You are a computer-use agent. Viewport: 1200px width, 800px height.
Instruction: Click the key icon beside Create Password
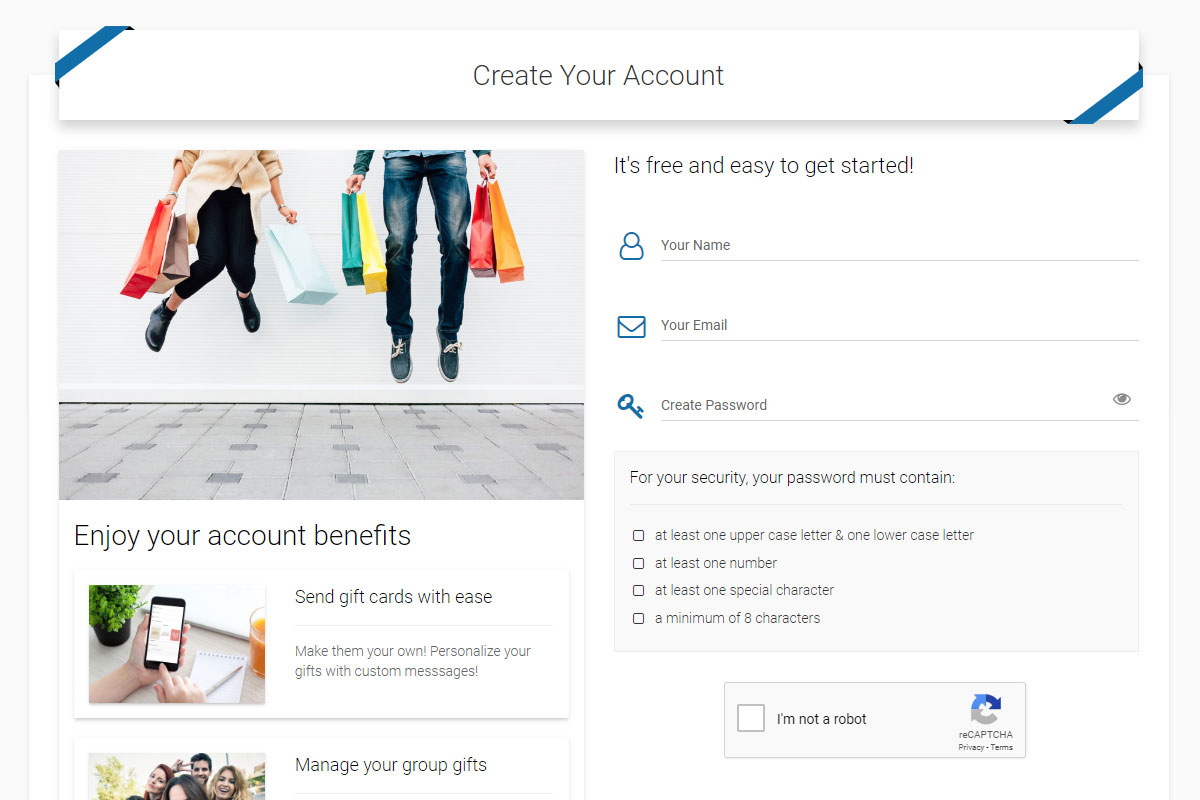click(x=630, y=406)
